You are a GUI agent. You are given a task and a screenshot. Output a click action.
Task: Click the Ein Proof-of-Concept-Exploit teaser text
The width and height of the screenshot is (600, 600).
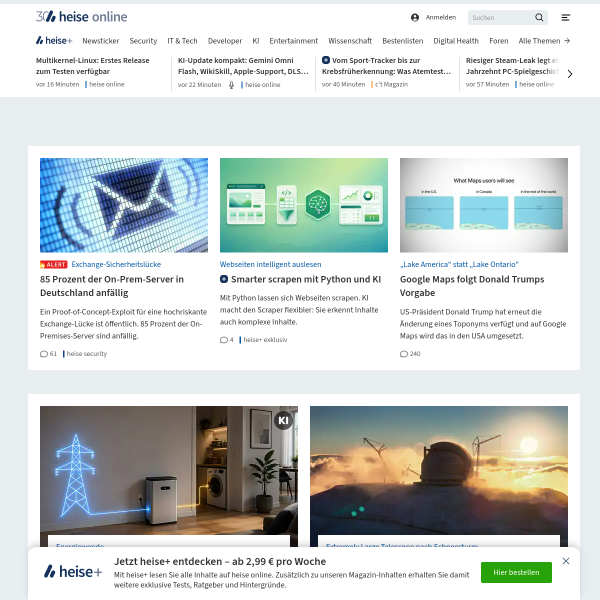click(124, 324)
